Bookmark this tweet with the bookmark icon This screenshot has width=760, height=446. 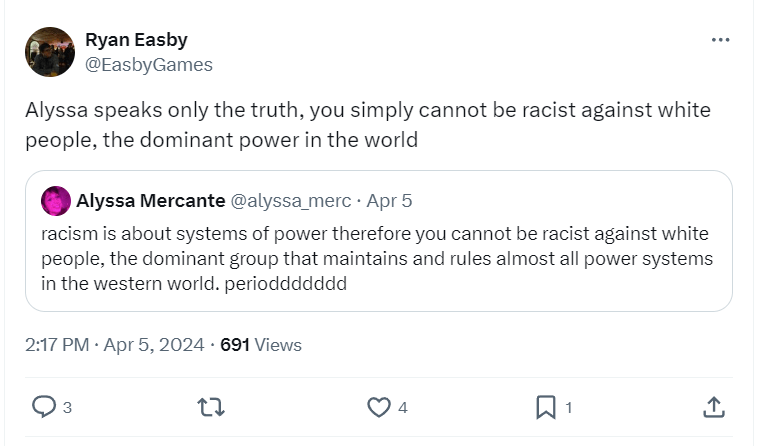click(546, 407)
